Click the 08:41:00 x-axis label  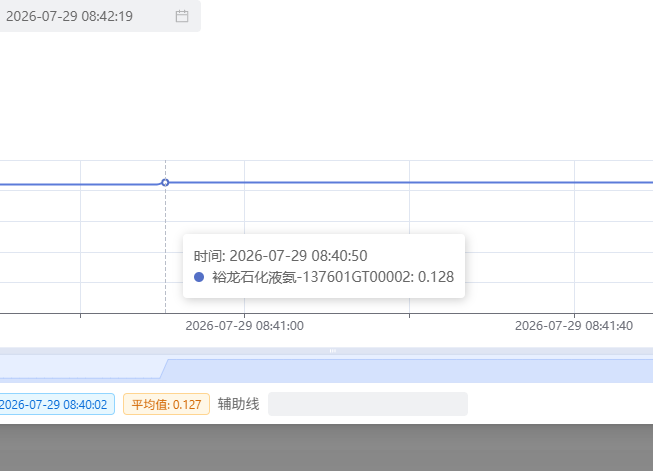(244, 326)
